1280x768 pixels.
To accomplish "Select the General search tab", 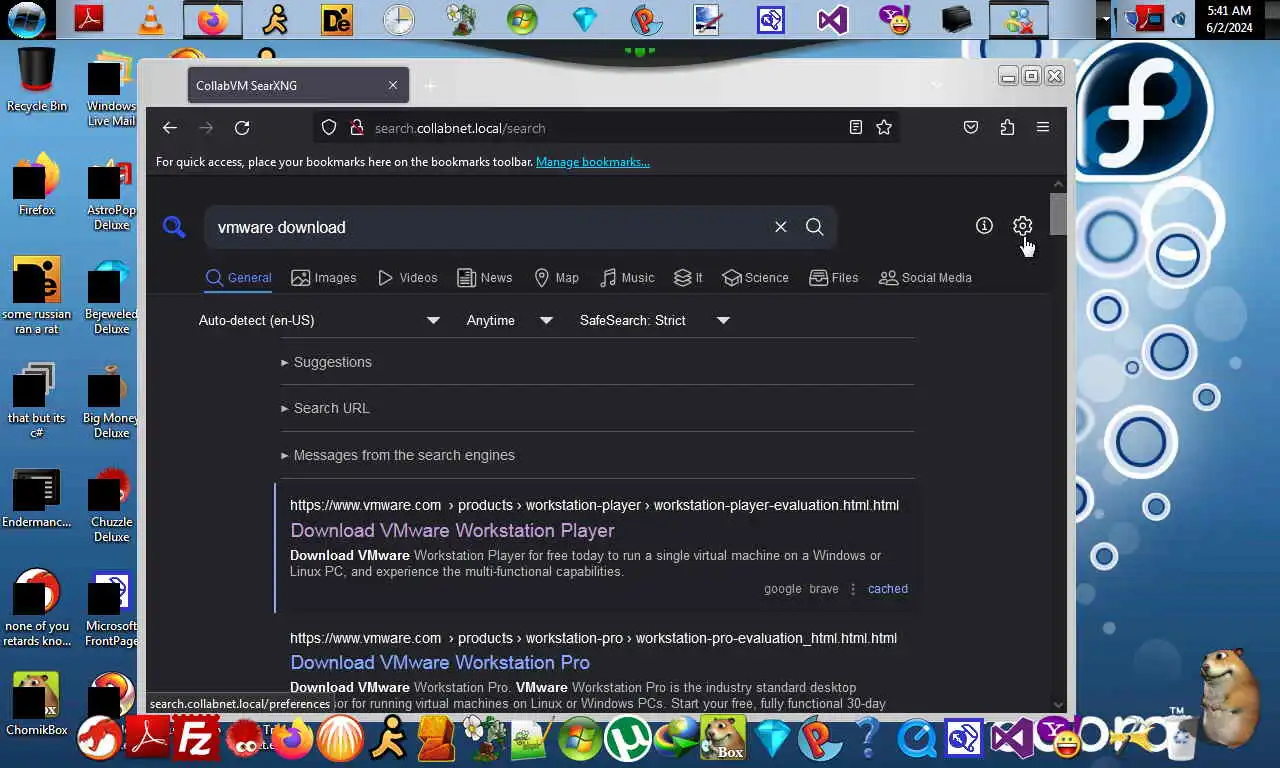I will (x=239, y=278).
